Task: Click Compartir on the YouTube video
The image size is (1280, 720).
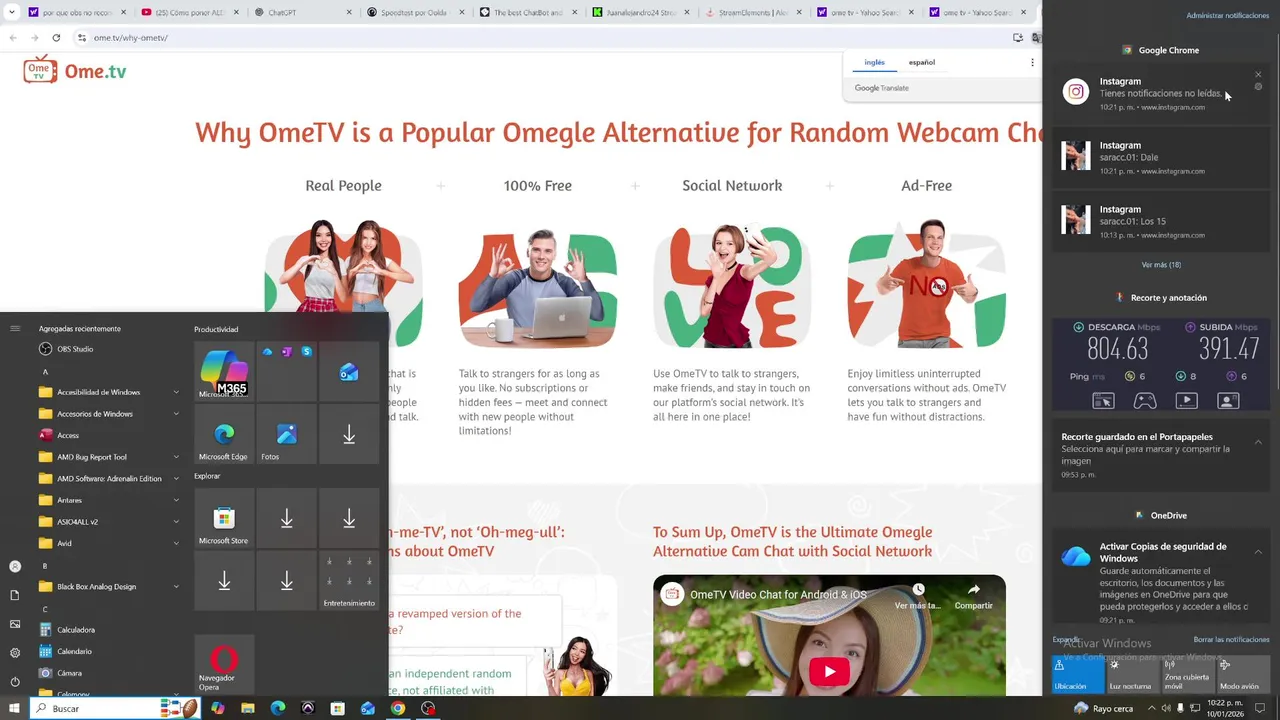Action: tap(973, 596)
